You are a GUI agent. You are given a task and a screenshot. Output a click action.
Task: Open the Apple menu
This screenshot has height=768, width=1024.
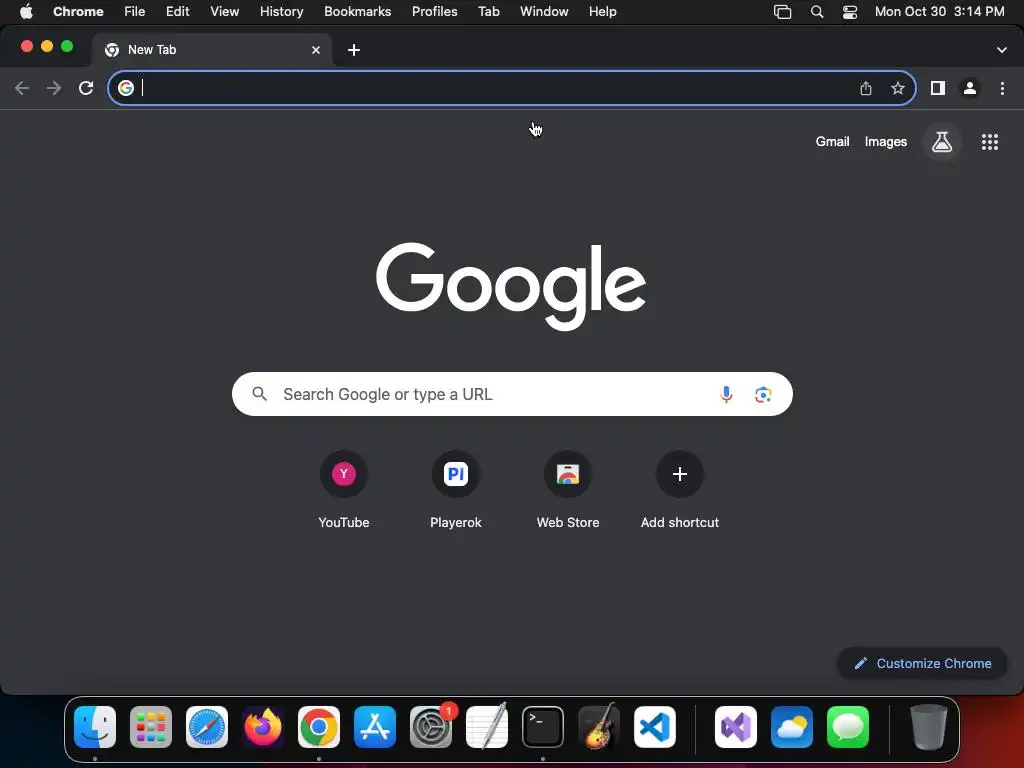(x=26, y=12)
